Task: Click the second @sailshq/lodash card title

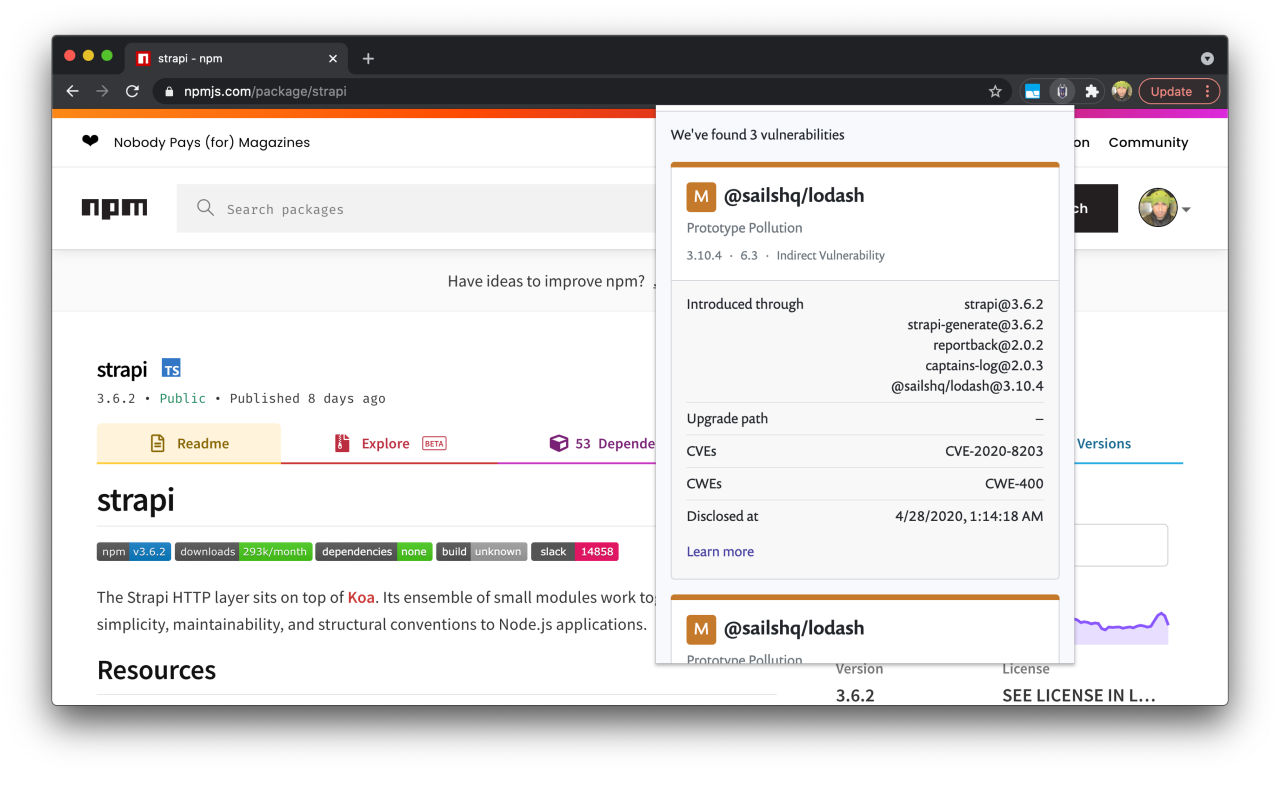Action: click(x=794, y=629)
